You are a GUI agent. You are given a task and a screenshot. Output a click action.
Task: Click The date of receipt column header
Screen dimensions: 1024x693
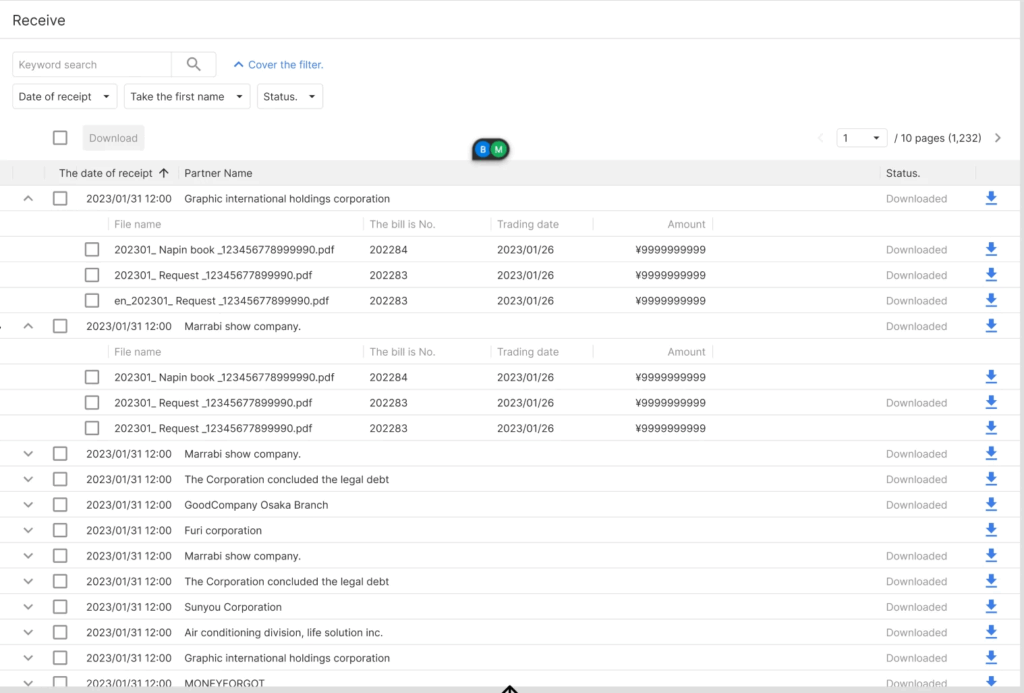[x=105, y=173]
